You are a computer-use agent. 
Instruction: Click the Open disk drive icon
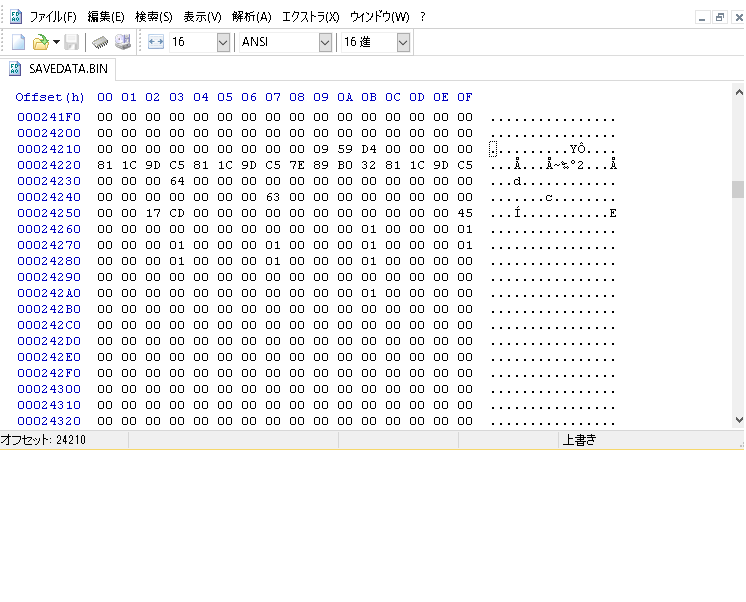[123, 42]
